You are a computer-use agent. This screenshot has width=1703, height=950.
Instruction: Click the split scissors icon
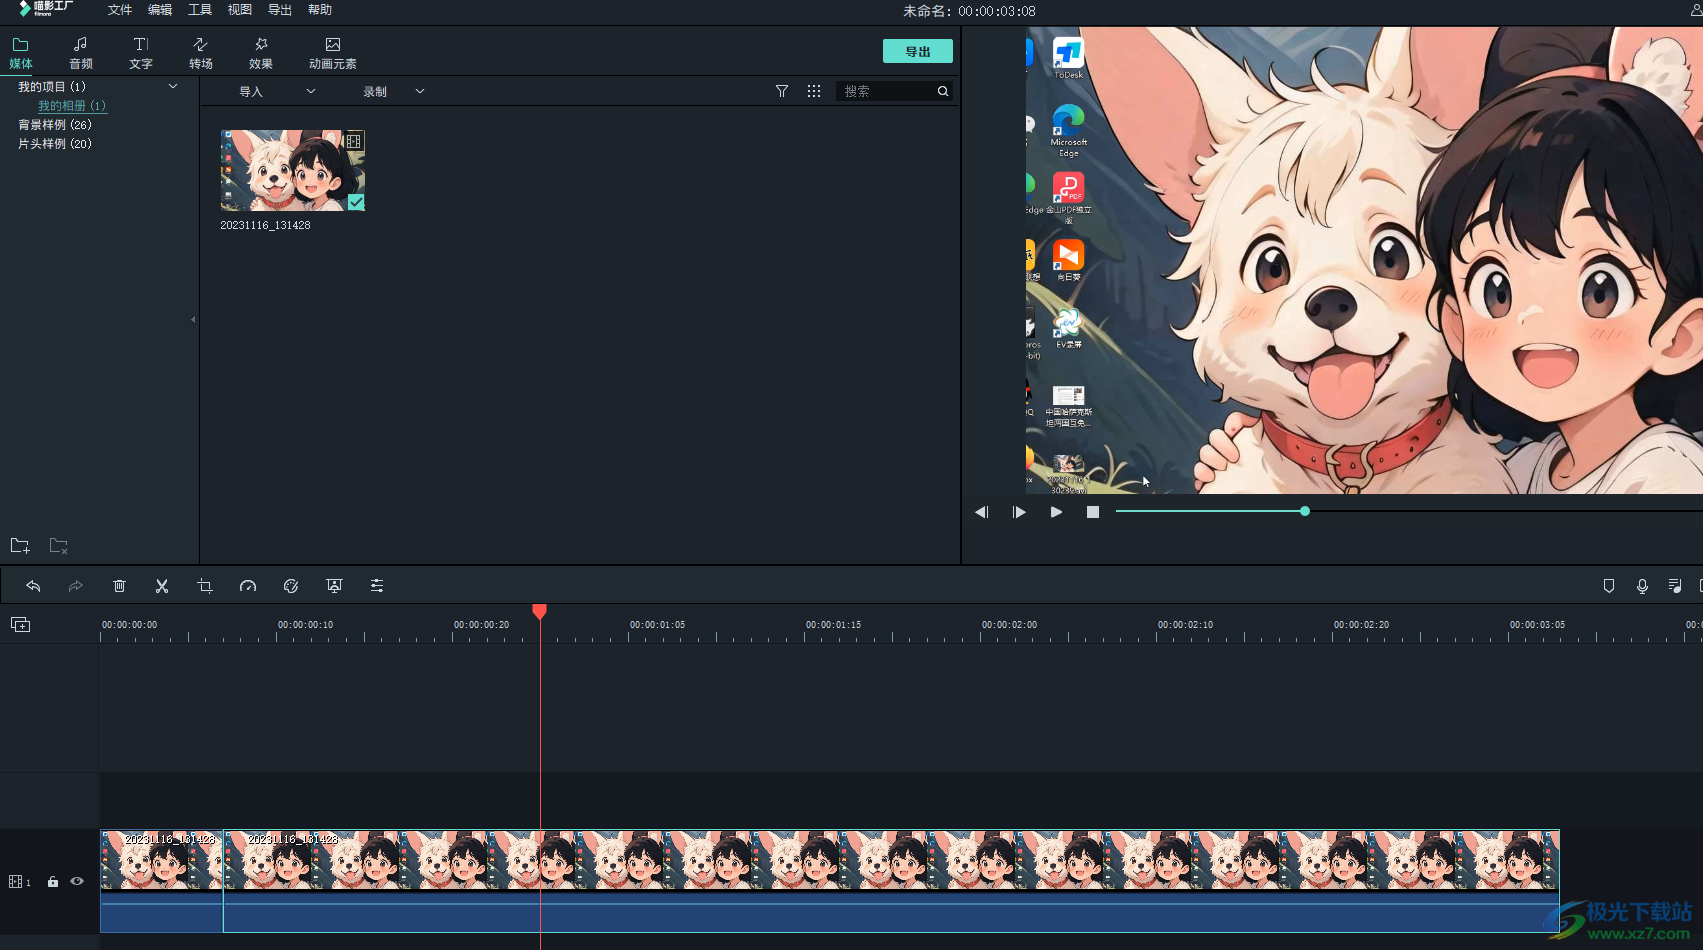(162, 586)
